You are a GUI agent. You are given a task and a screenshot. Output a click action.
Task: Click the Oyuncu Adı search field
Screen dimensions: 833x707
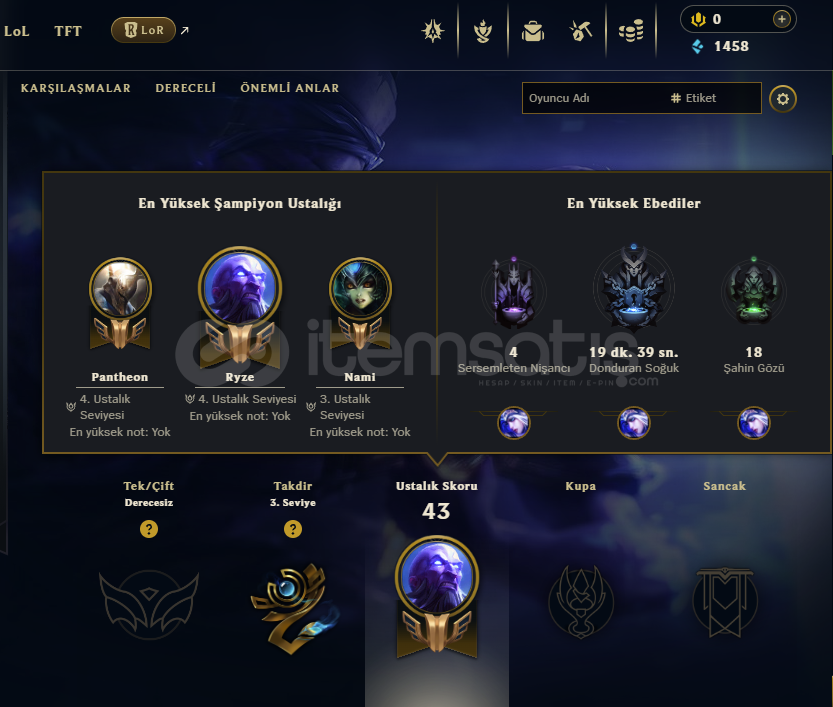(594, 98)
